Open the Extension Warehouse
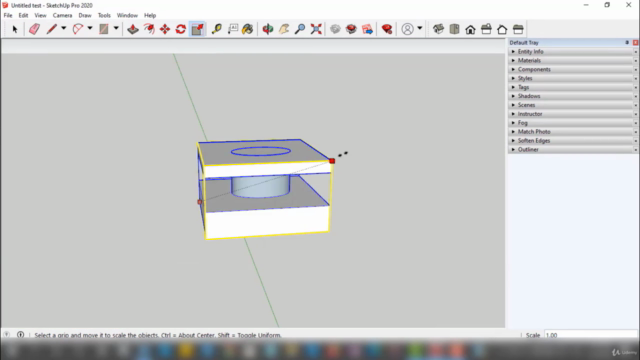 351,29
